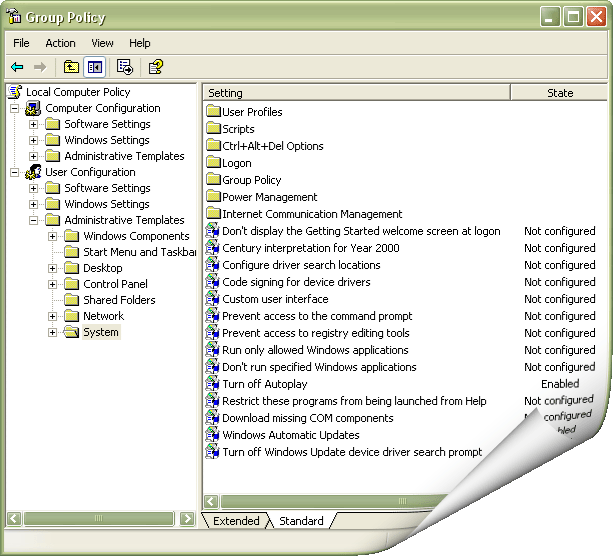Click the Enabled state of Turn off Autoplay
The height and width of the screenshot is (556, 613).
click(560, 384)
